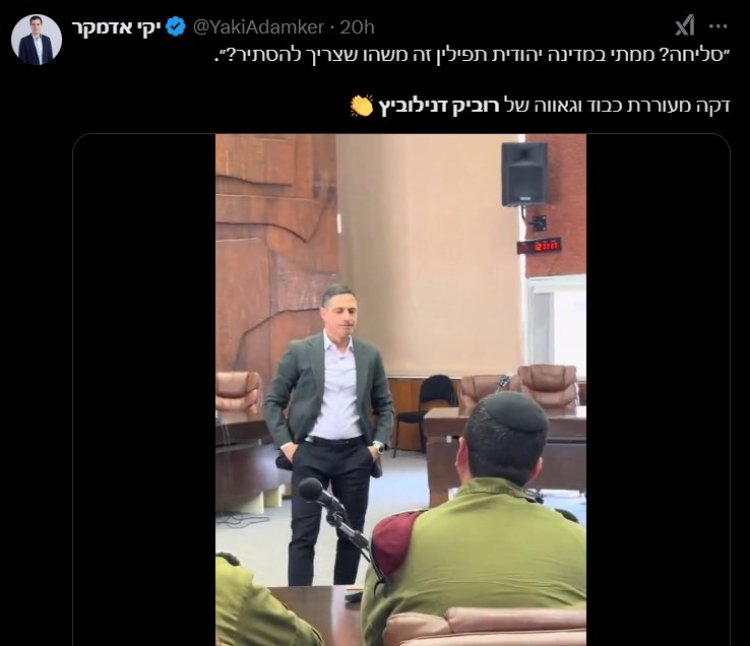Click the red digital clock in video
750x646 pixels.
click(x=539, y=246)
